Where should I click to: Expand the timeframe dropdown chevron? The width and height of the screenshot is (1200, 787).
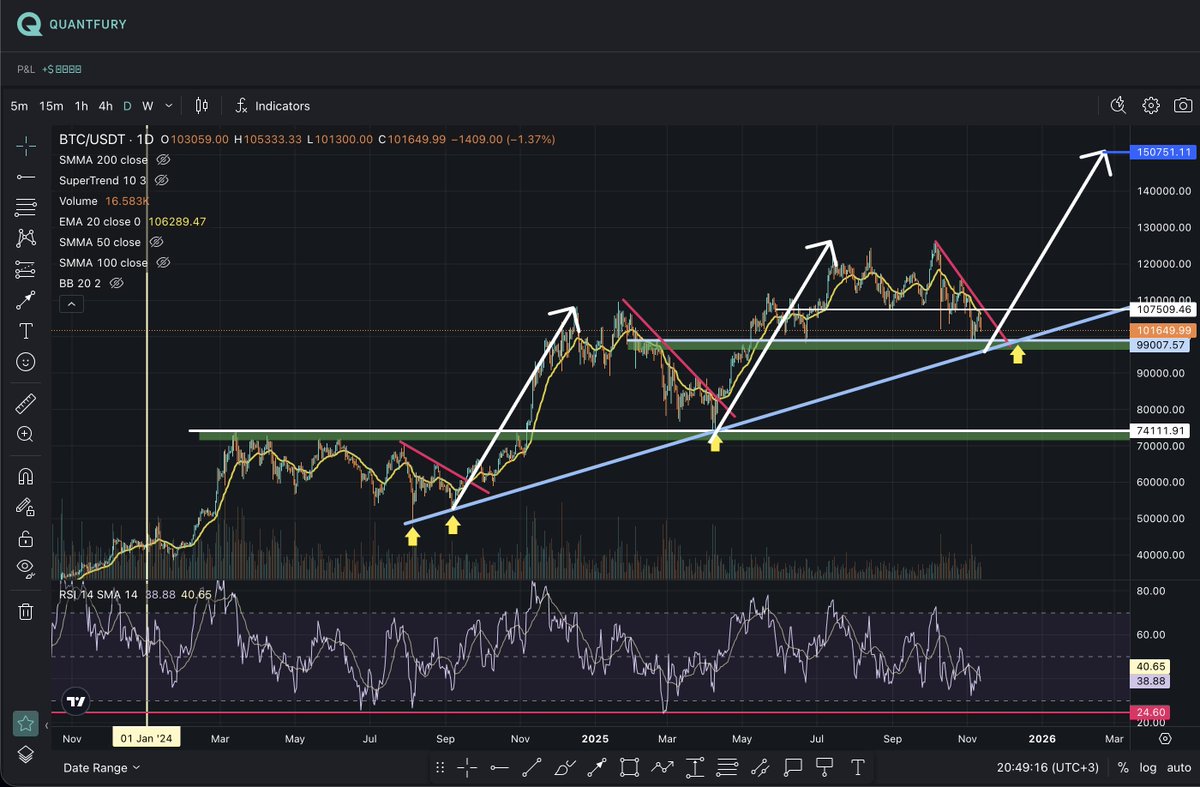(x=169, y=106)
